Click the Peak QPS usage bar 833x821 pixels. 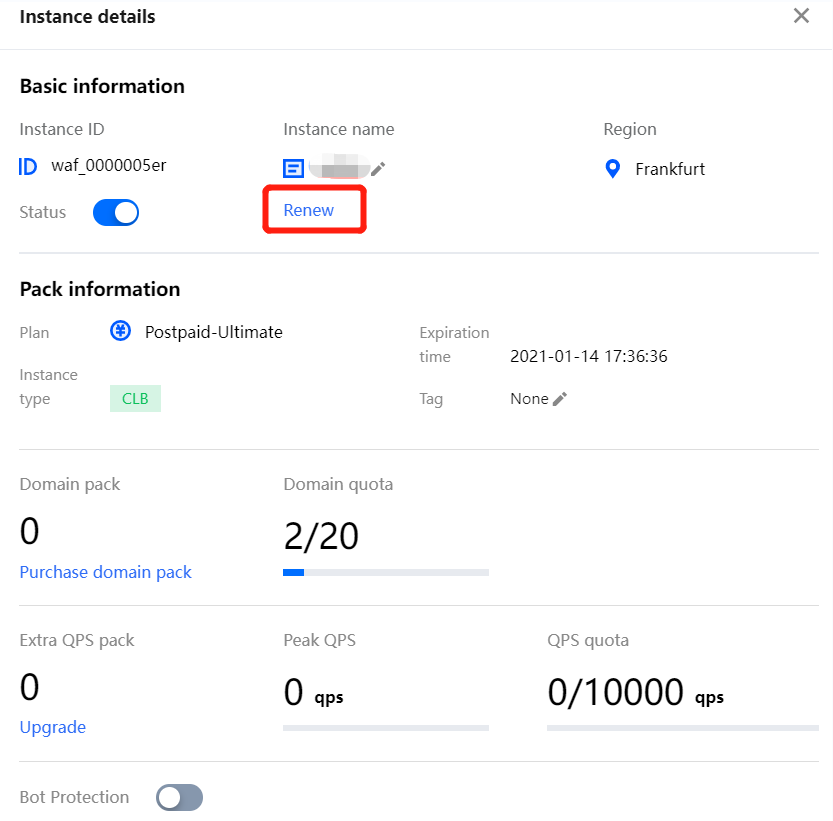coord(386,728)
